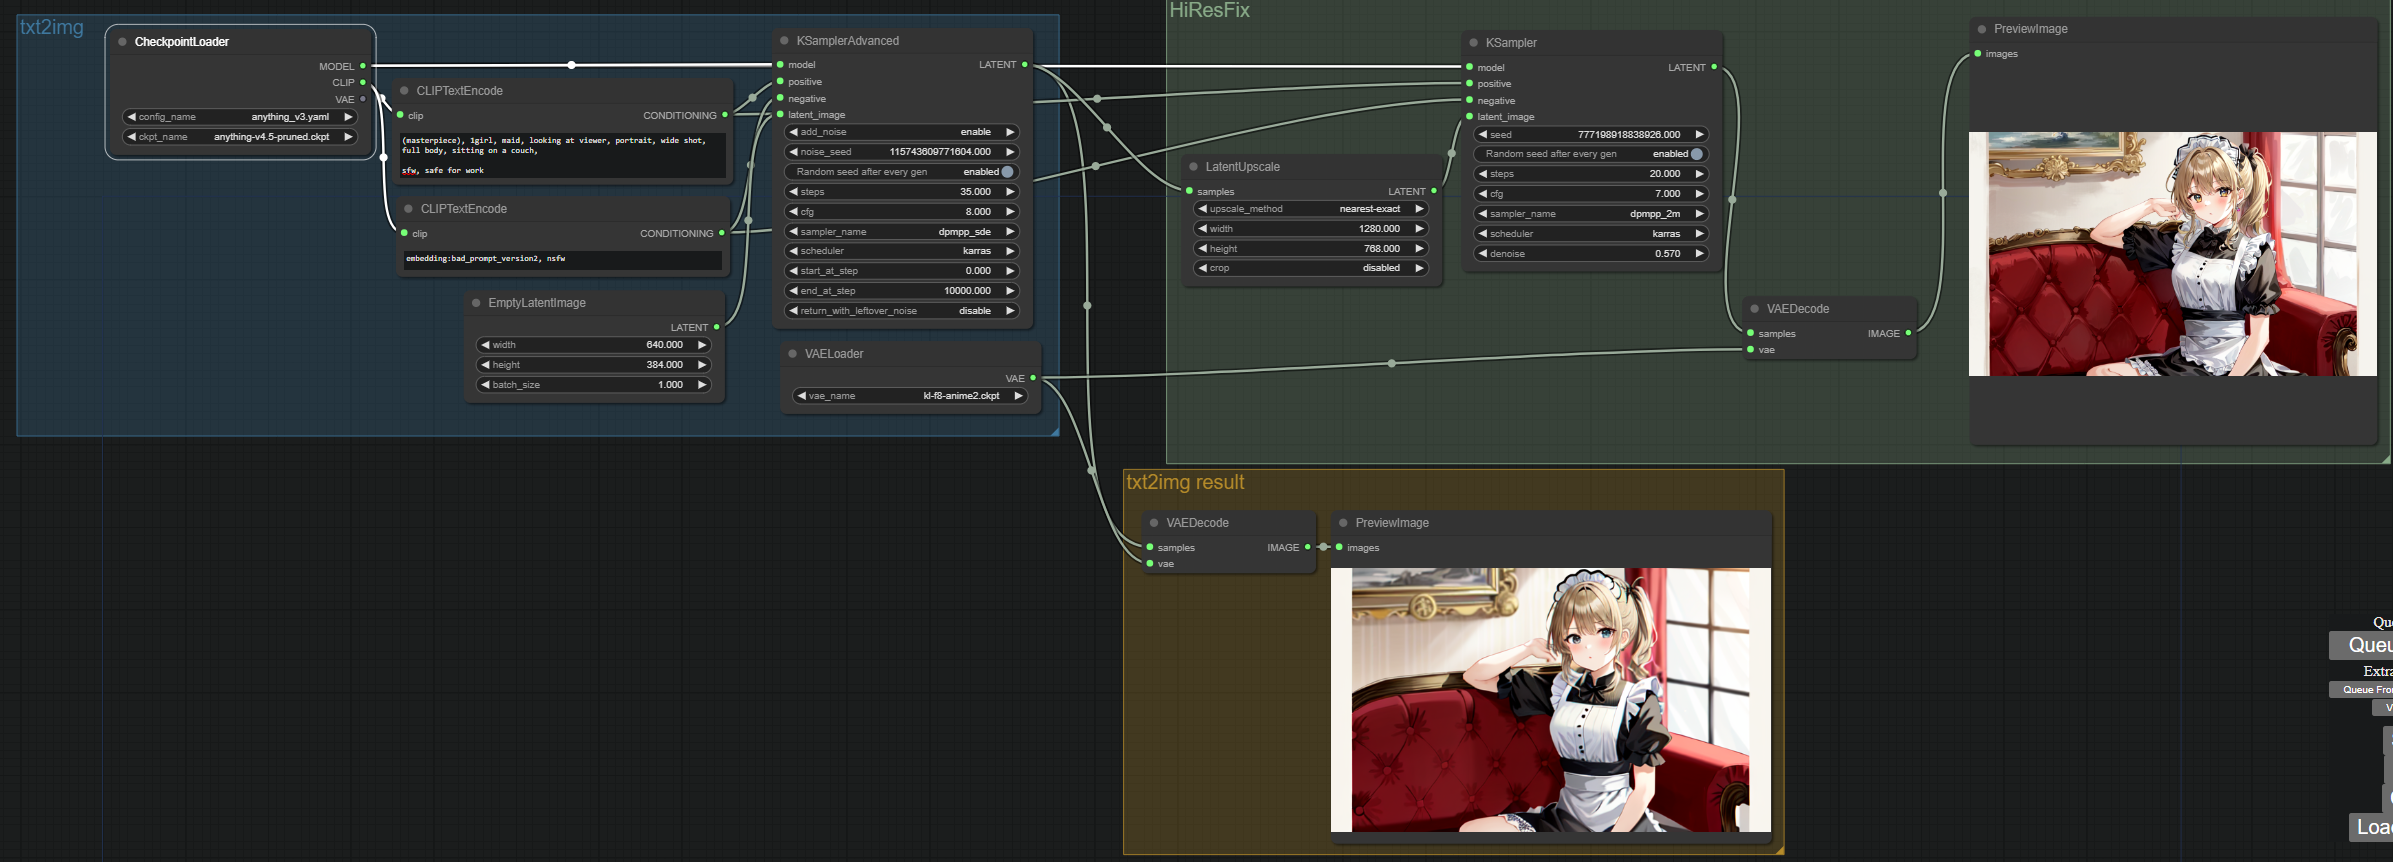Collapse the CLIPTextEncode node with bad_prompt embedding
The image size is (2393, 862).
click(408, 209)
